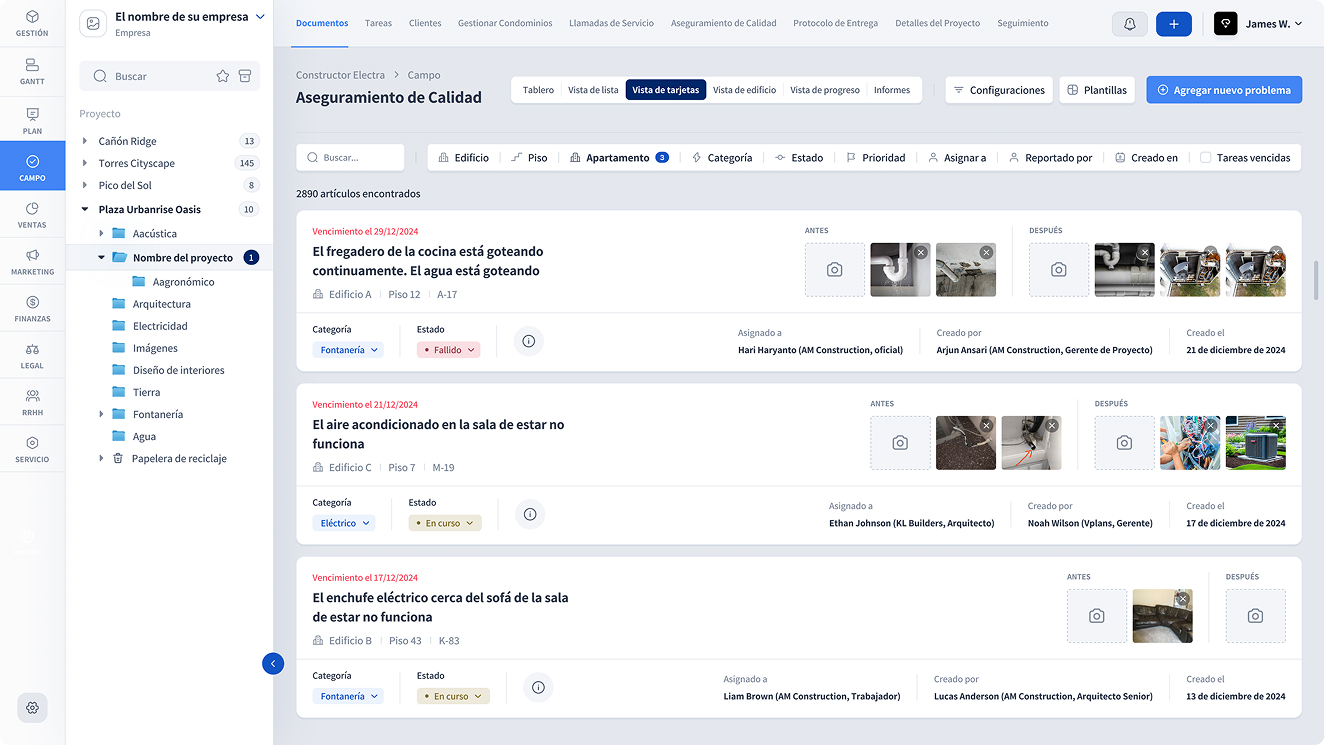1325x745 pixels.
Task: Collapse the Plaza Urbanrise Oasis project
Action: [x=84, y=209]
